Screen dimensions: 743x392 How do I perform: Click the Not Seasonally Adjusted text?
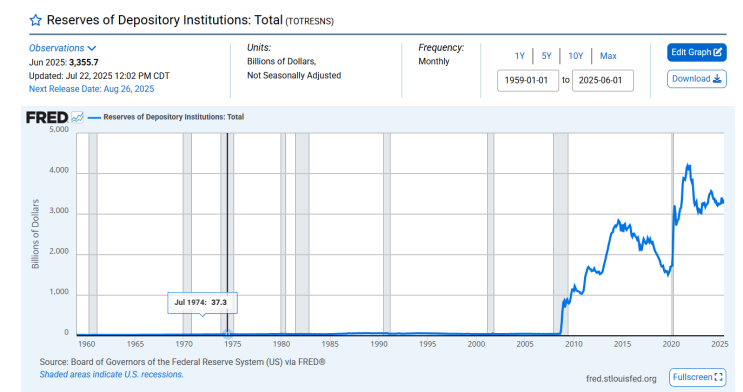(x=294, y=75)
